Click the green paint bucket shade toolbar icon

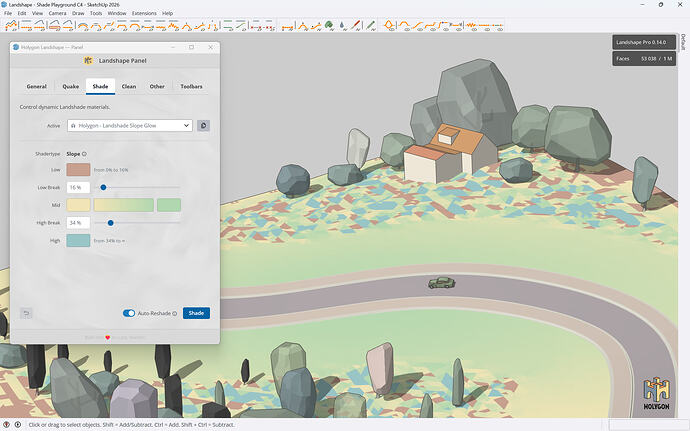point(329,25)
